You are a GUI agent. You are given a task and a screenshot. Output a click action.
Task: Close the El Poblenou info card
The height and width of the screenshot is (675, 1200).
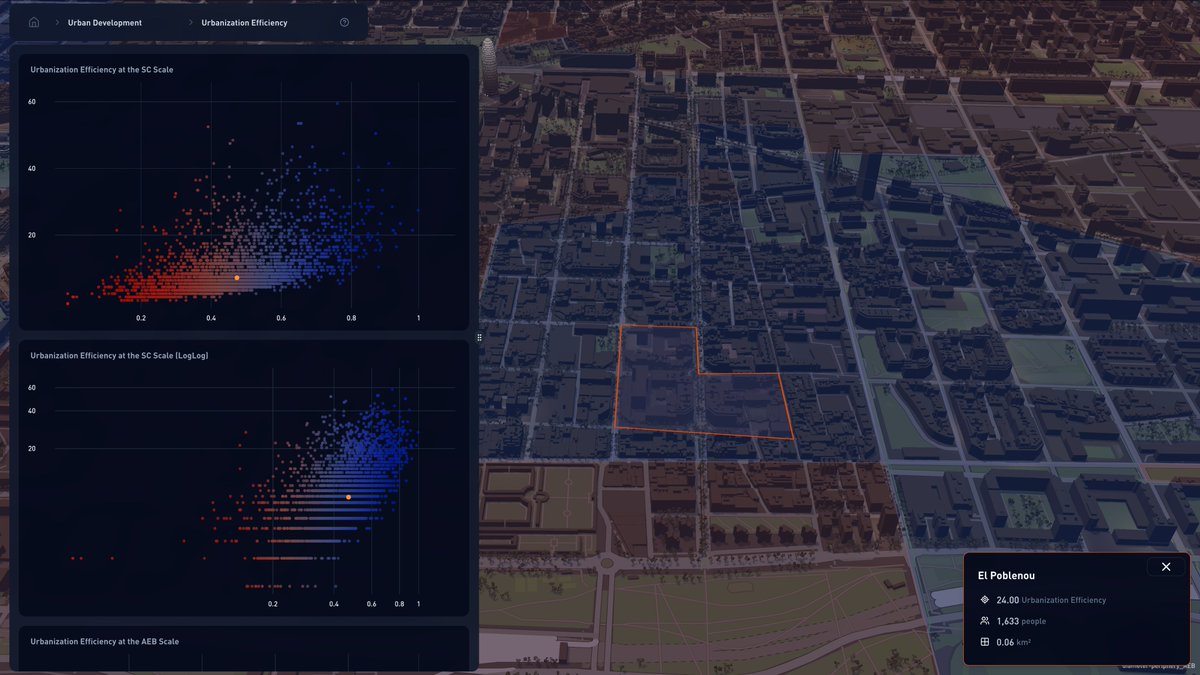coord(1166,567)
